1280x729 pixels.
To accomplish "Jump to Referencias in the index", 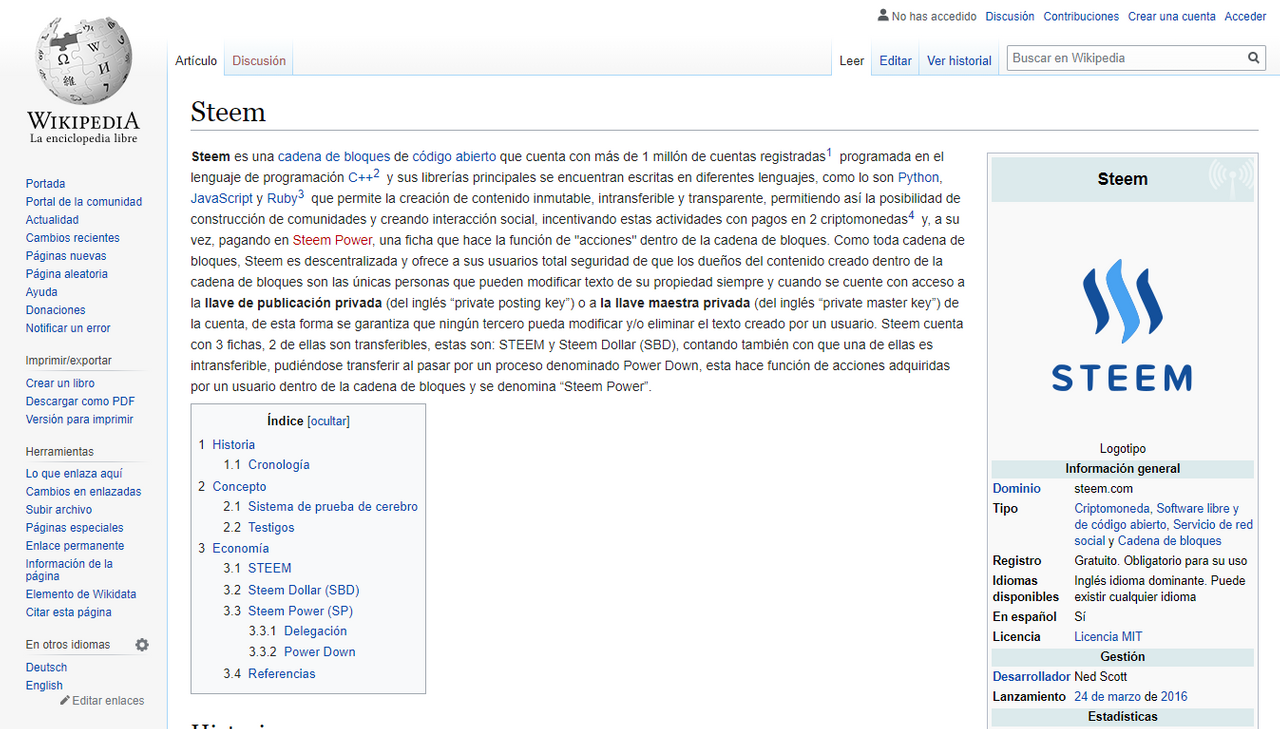I will pyautogui.click(x=281, y=673).
